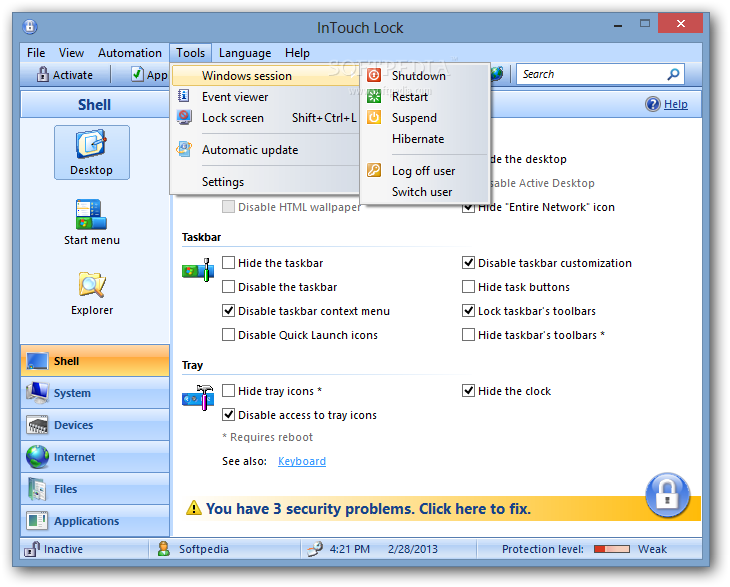The image size is (730, 587).
Task: Open the File menu
Action: click(x=36, y=53)
